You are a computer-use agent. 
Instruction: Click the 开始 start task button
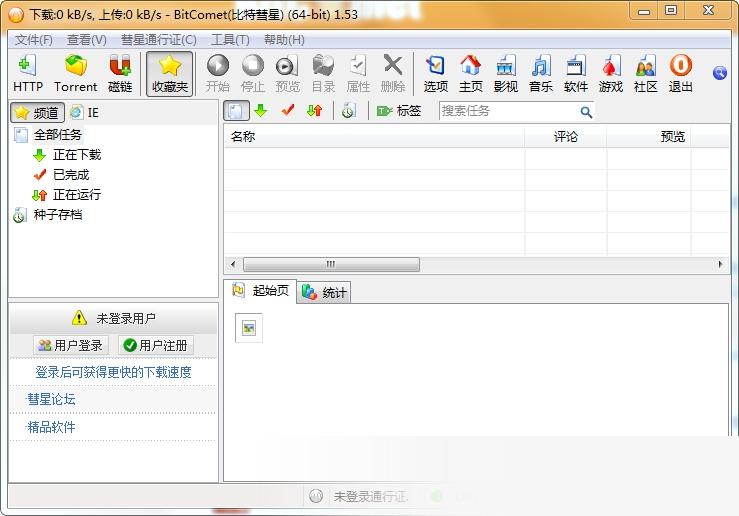(218, 74)
